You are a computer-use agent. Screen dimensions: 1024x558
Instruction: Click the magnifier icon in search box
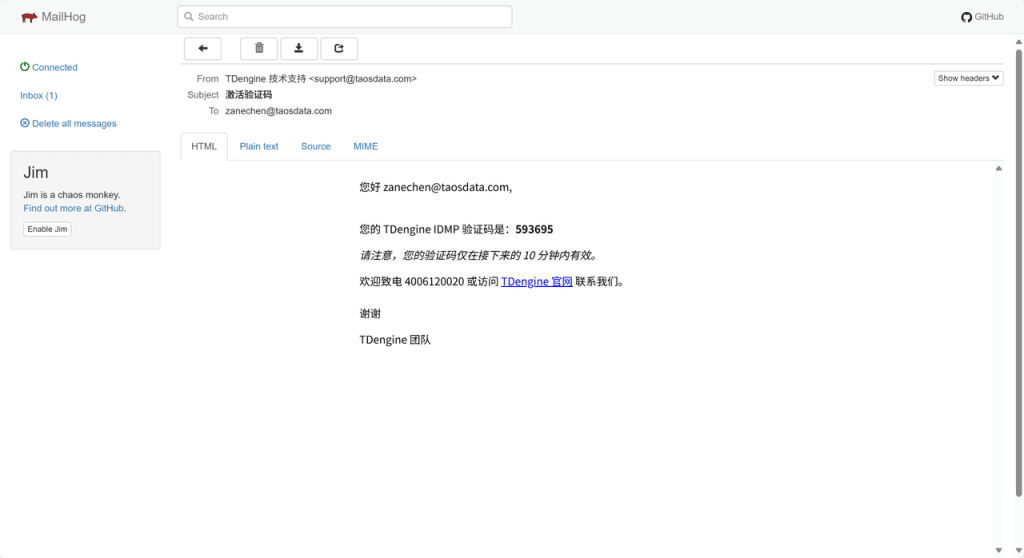189,16
